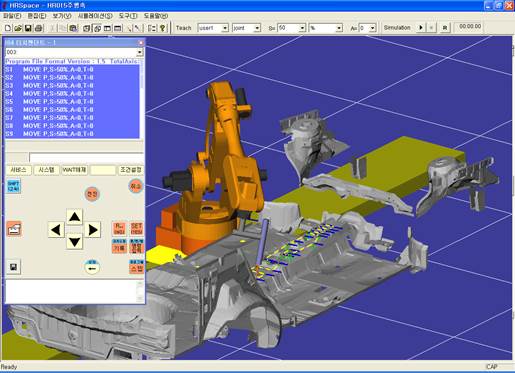
Task: Click the 서비스 pendant button
Action: (19, 170)
